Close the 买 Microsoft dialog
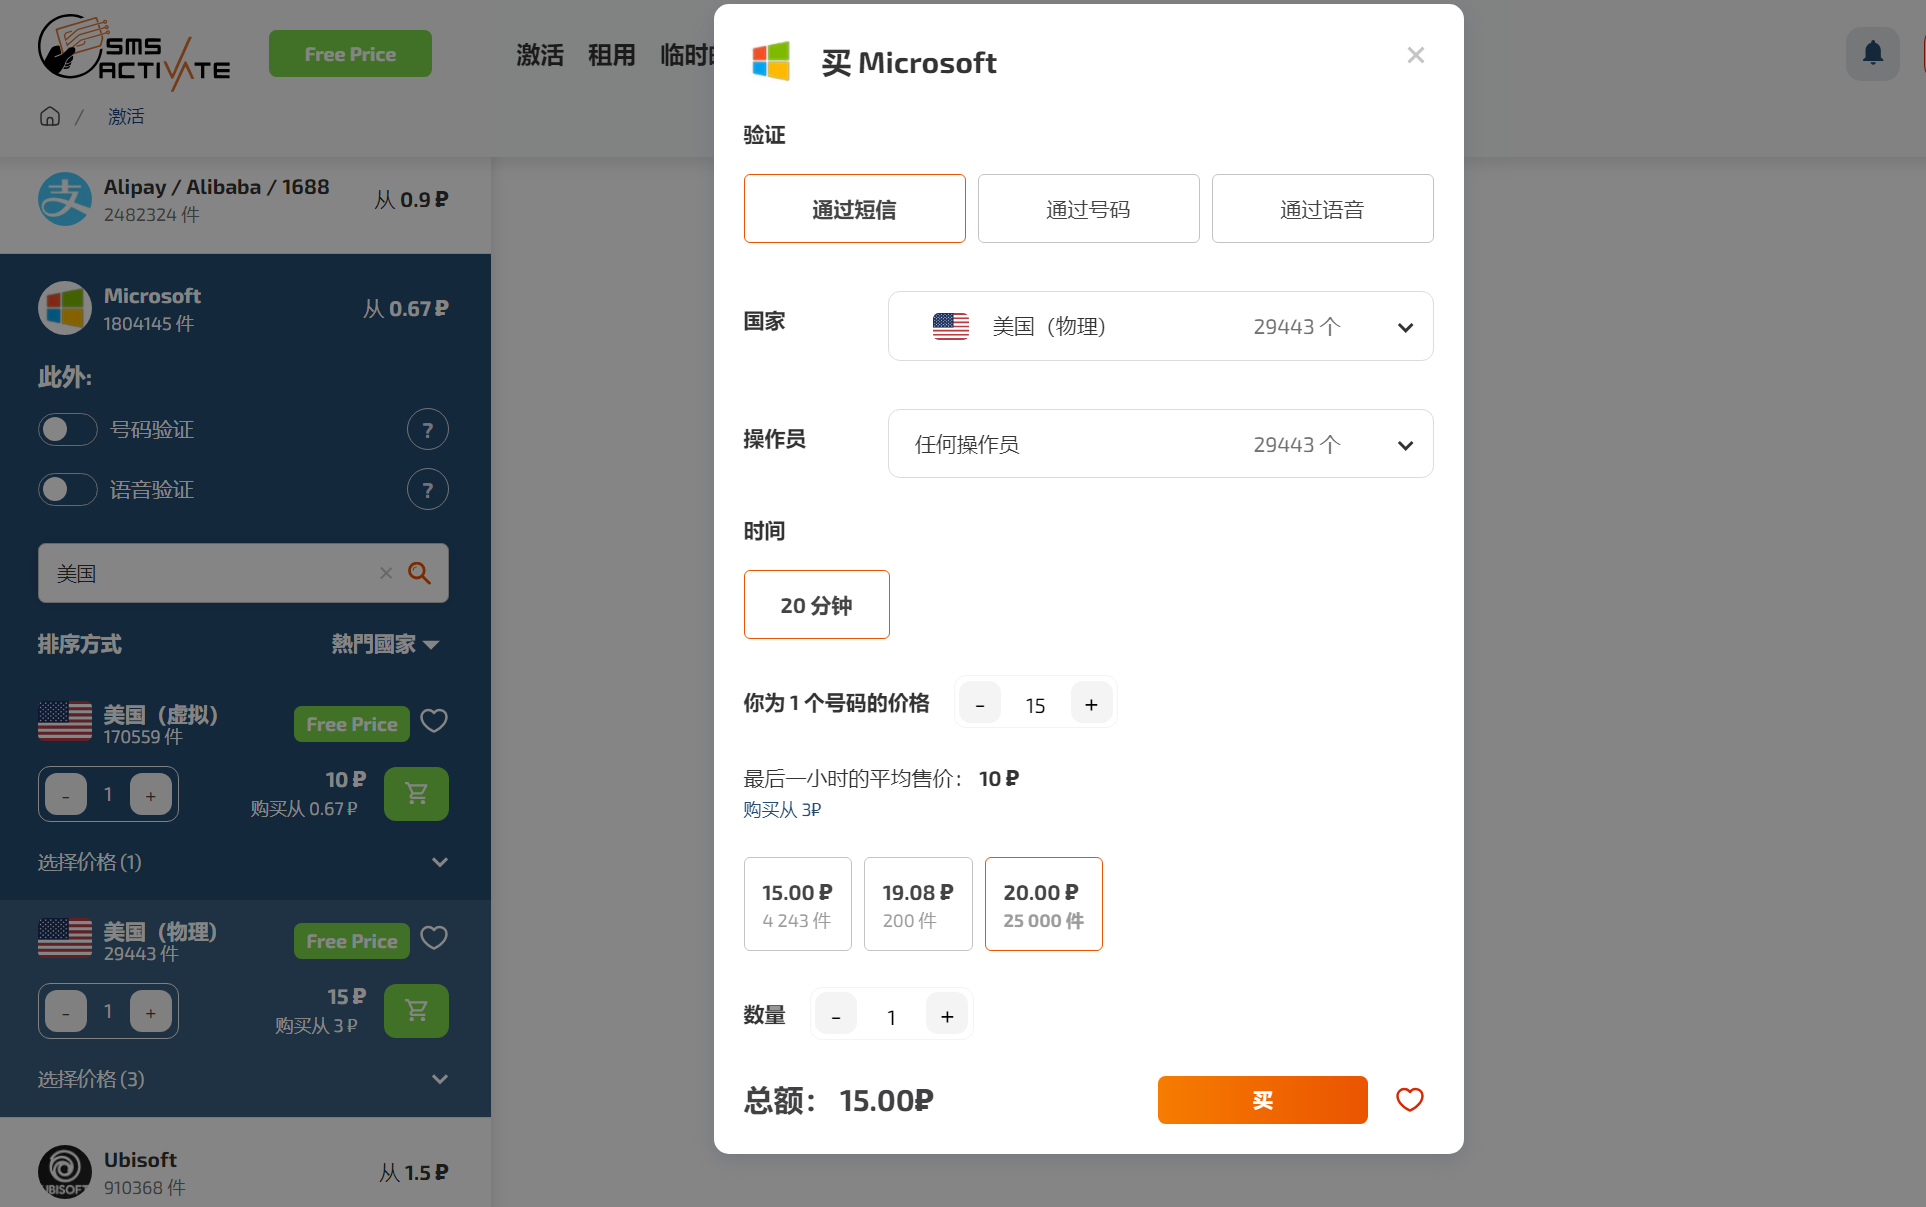1926x1207 pixels. (x=1415, y=55)
